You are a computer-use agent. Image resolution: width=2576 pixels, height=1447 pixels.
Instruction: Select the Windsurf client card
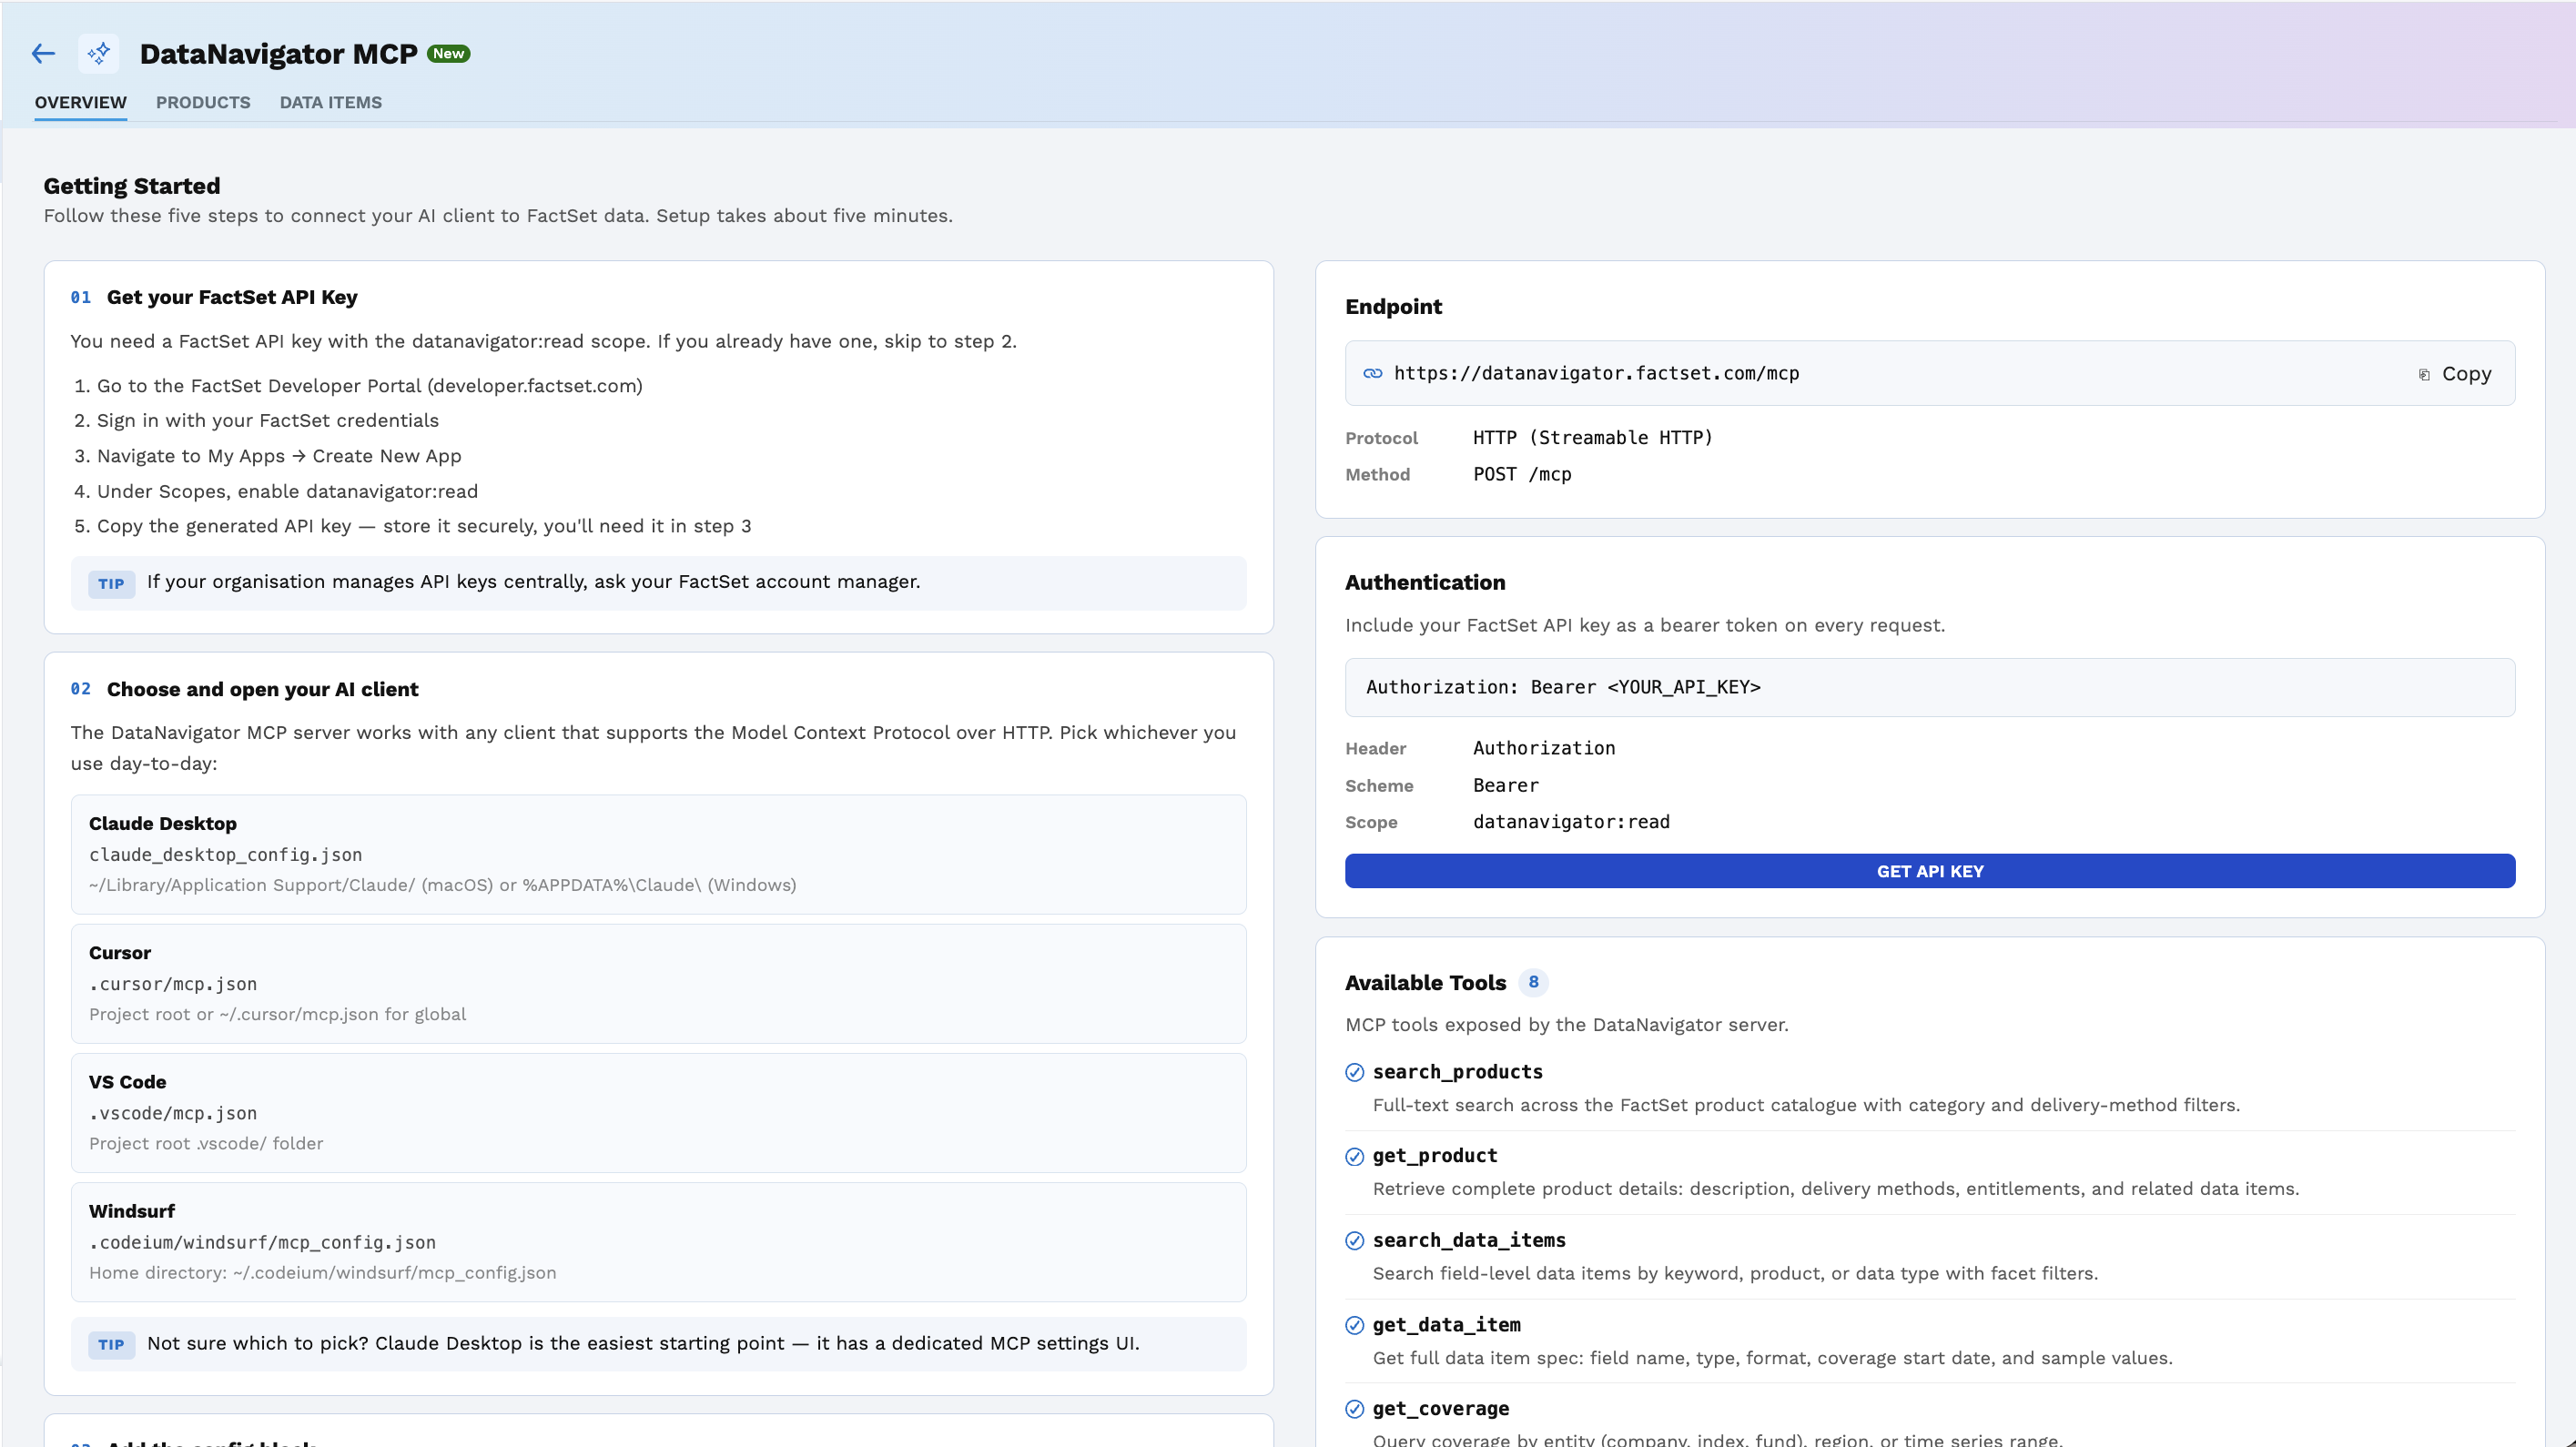click(x=658, y=1242)
